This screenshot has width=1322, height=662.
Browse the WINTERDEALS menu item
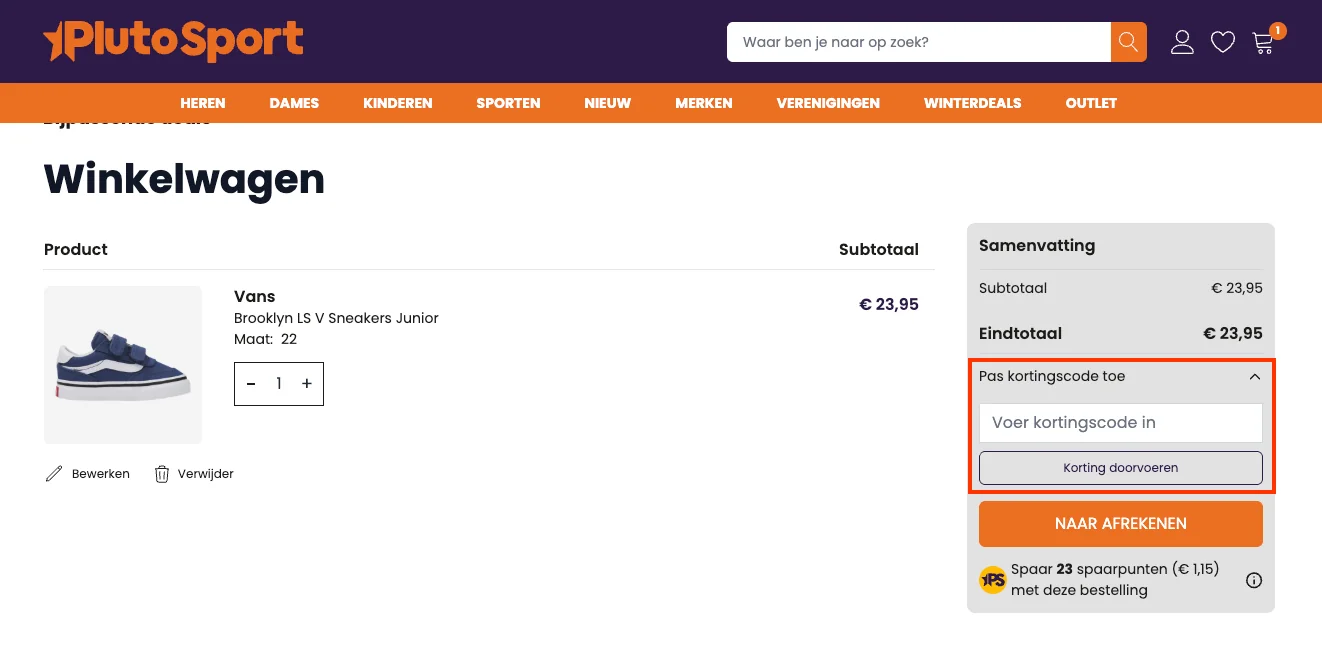[x=972, y=103]
